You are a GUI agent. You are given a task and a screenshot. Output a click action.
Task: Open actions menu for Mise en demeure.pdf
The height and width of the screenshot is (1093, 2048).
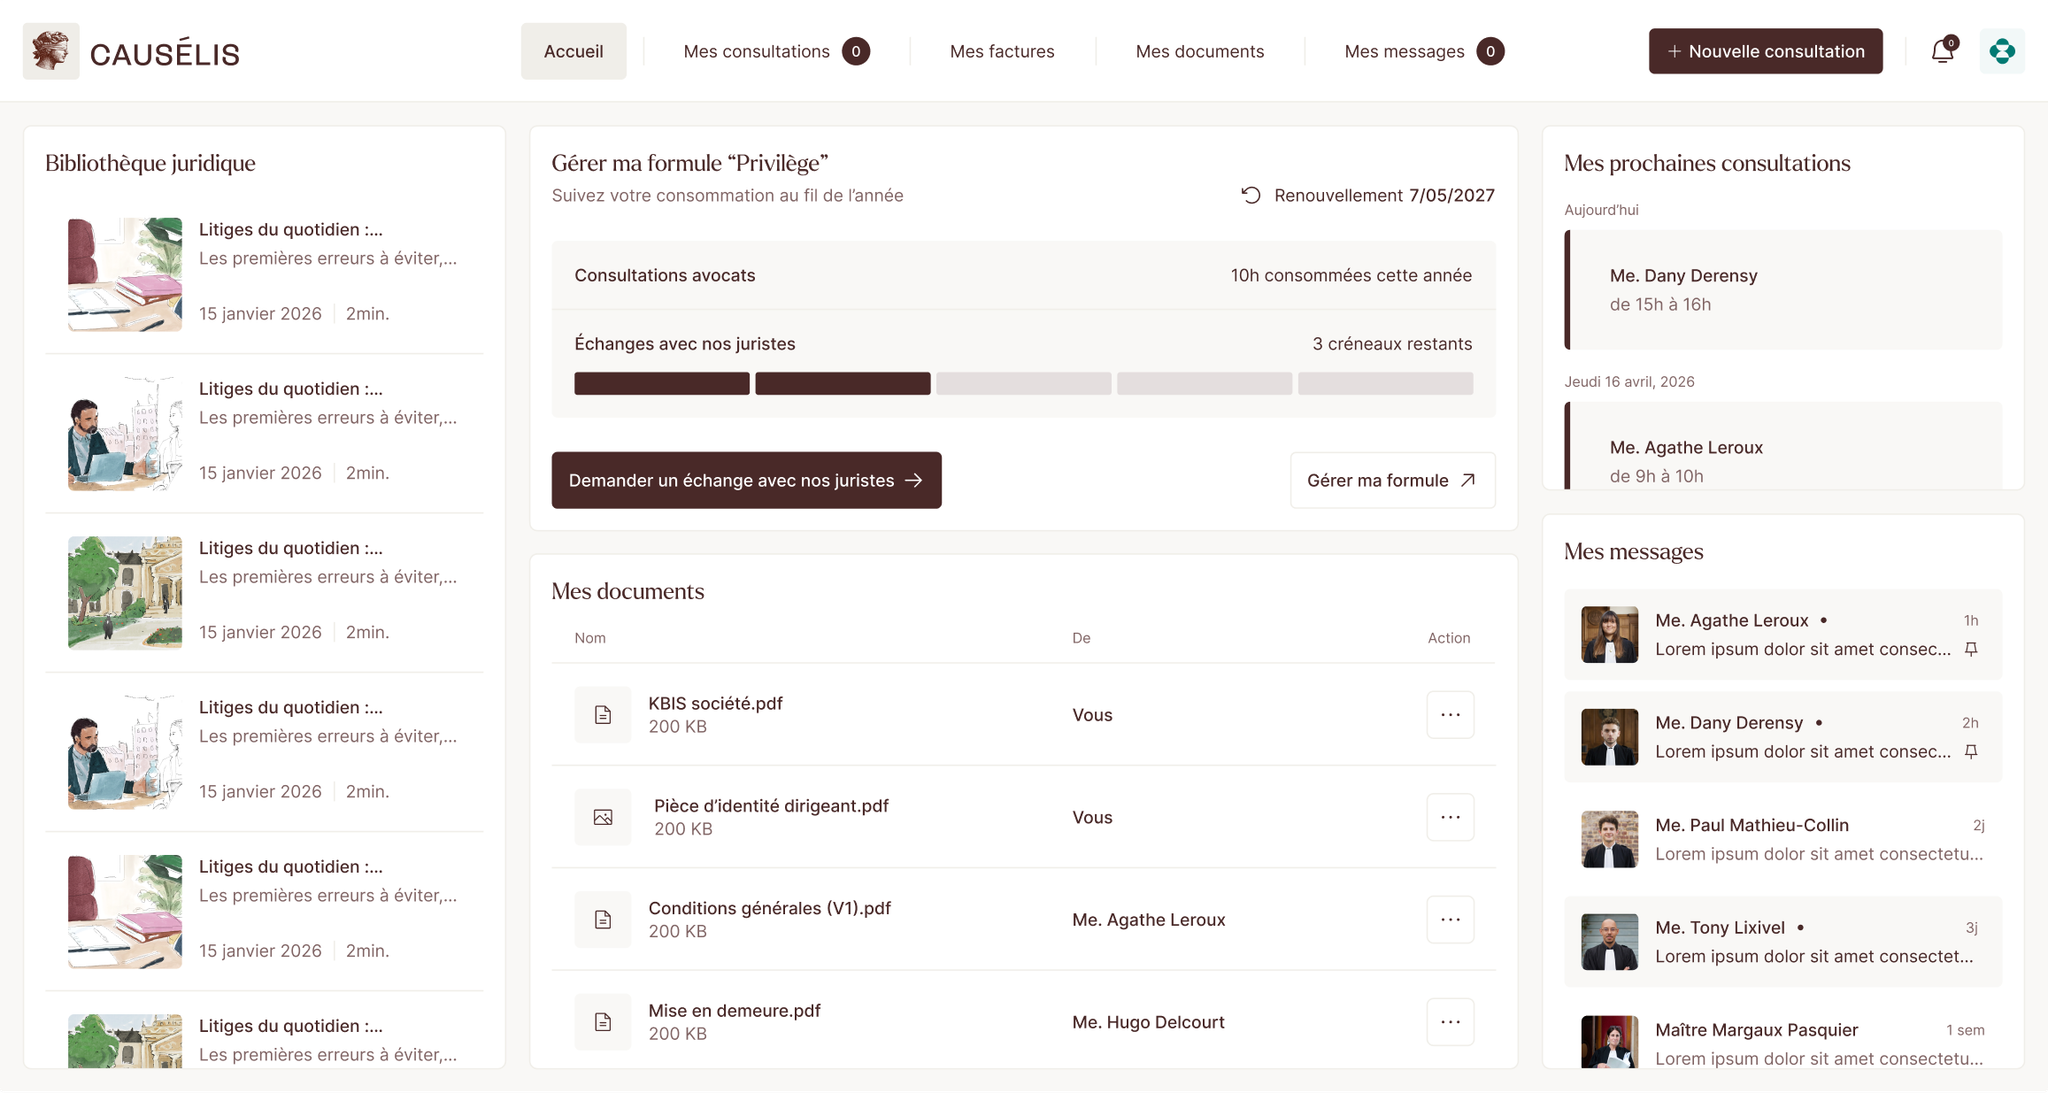tap(1450, 1021)
